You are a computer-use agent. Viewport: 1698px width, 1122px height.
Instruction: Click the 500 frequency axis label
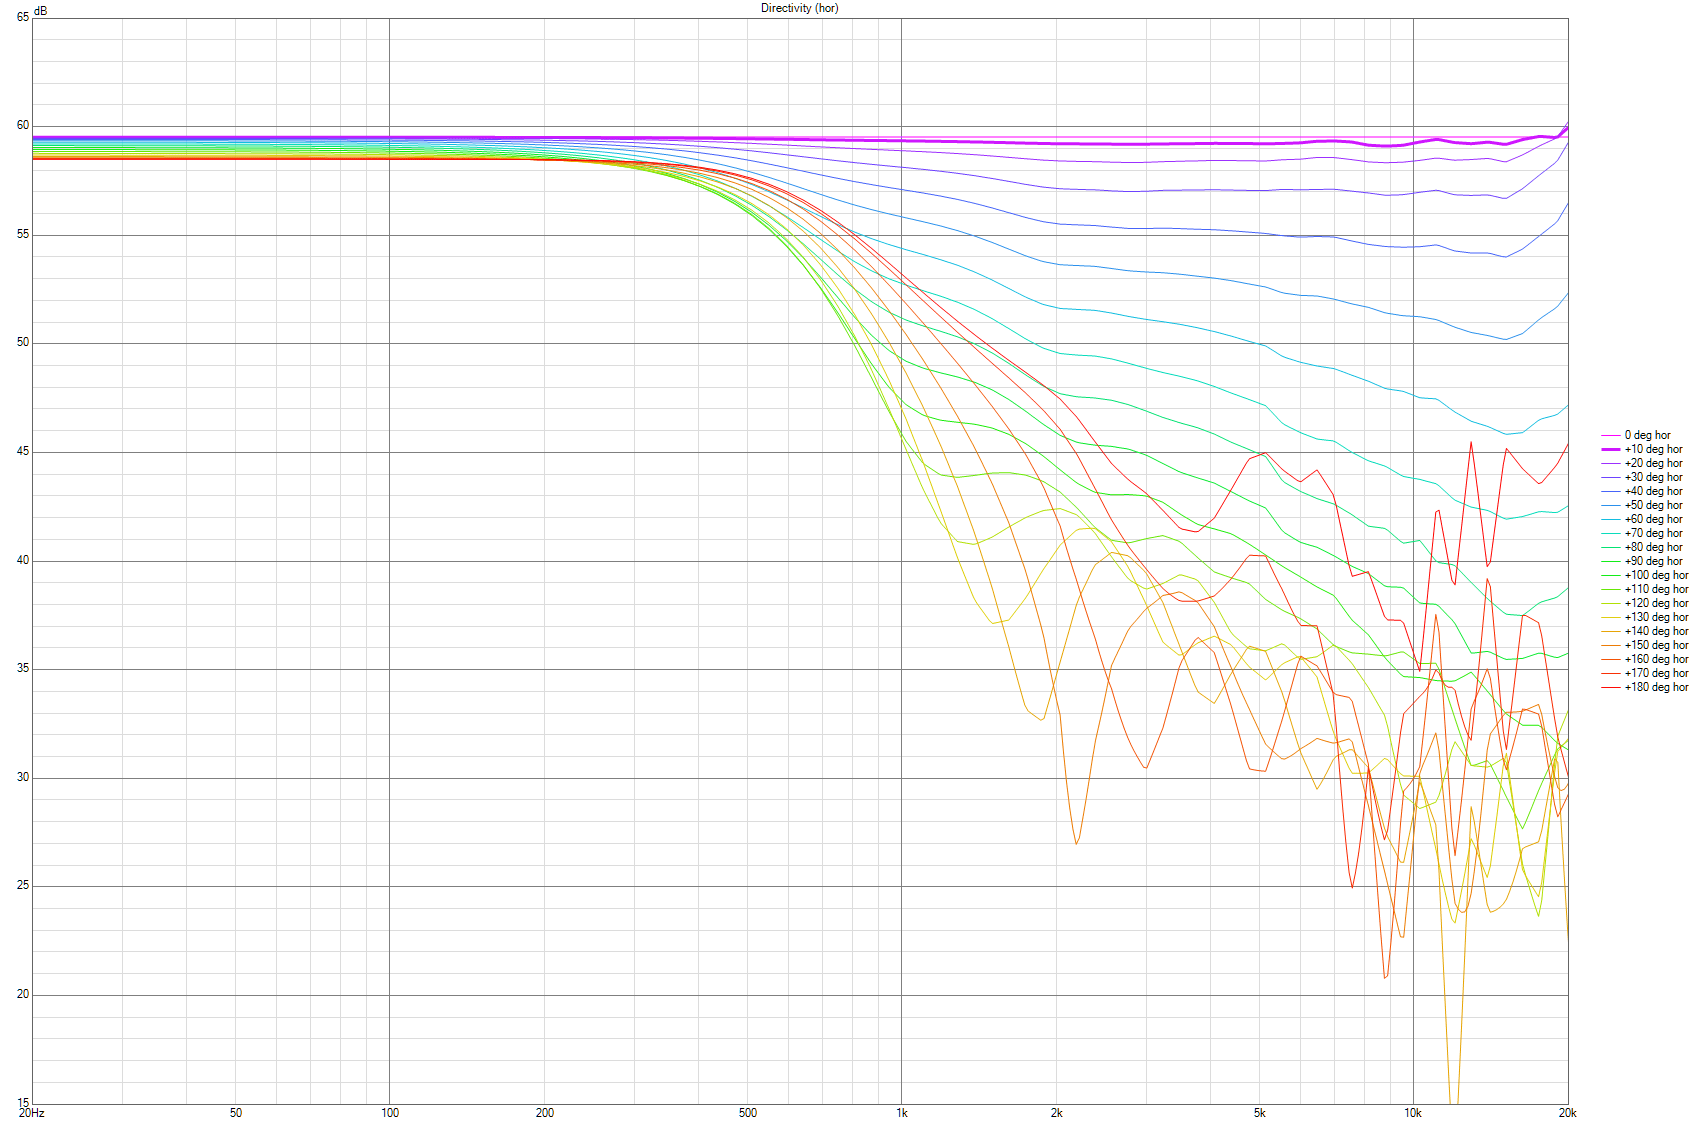pyautogui.click(x=747, y=1113)
